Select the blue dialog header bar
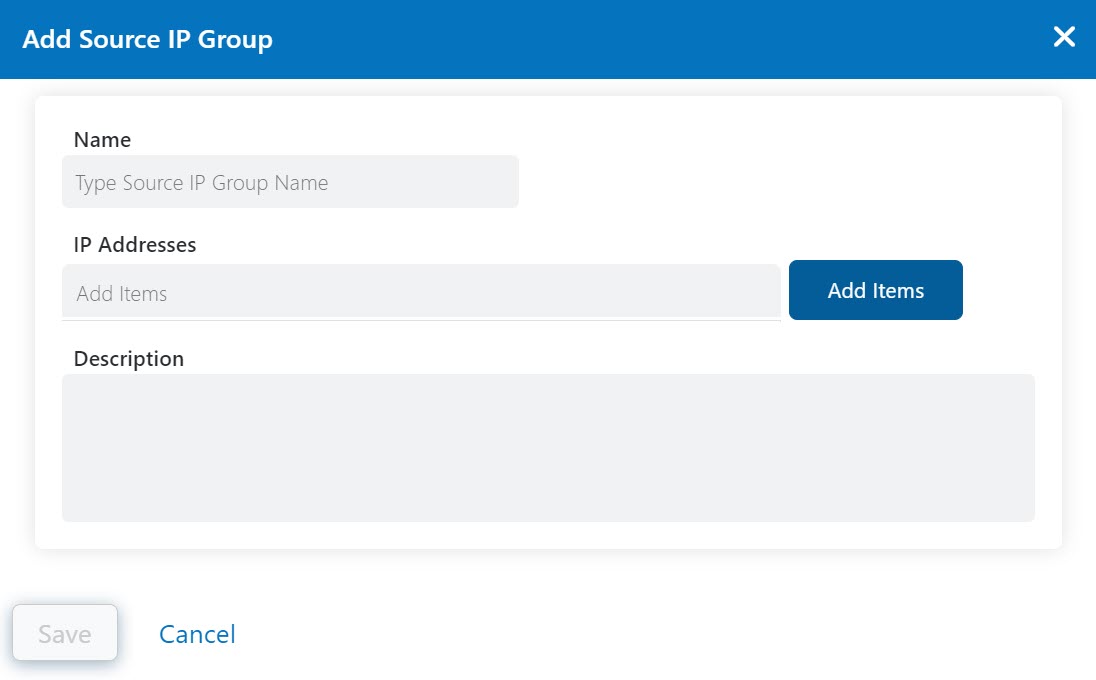1096x680 pixels. click(x=600, y=39)
